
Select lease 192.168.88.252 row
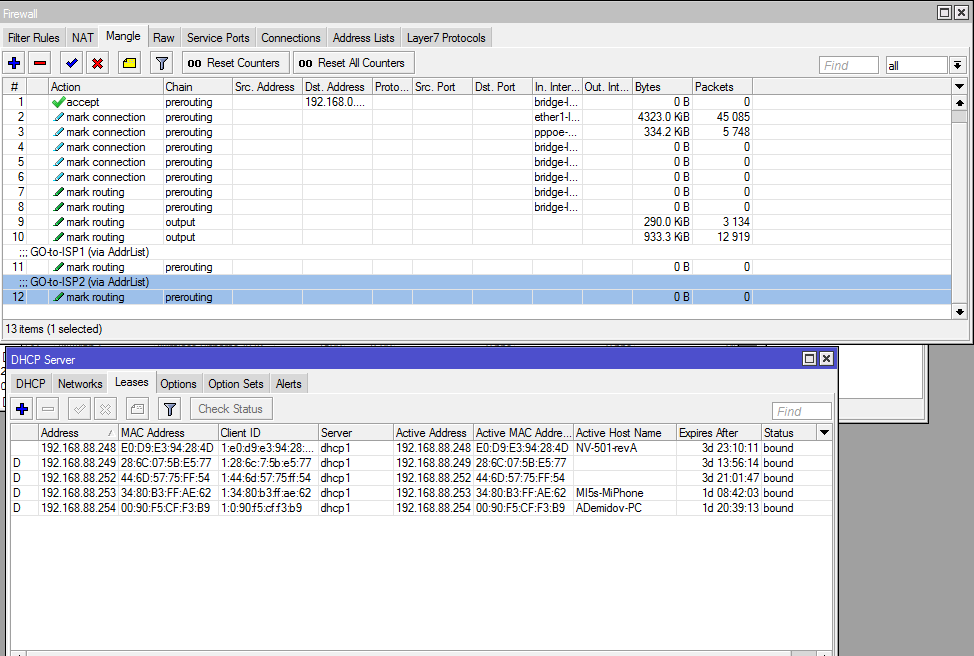pyautogui.click(x=421, y=478)
